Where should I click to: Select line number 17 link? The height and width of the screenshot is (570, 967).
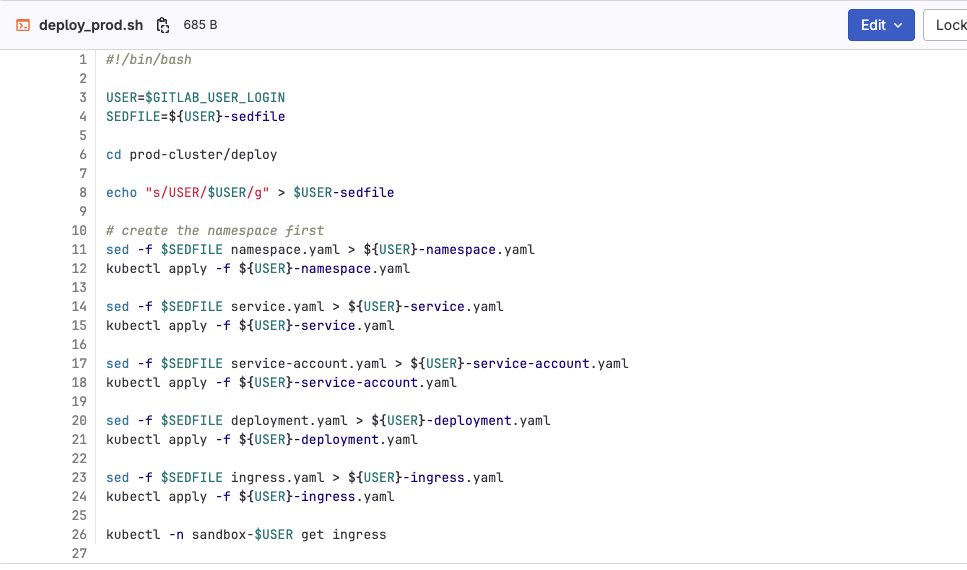coord(79,363)
